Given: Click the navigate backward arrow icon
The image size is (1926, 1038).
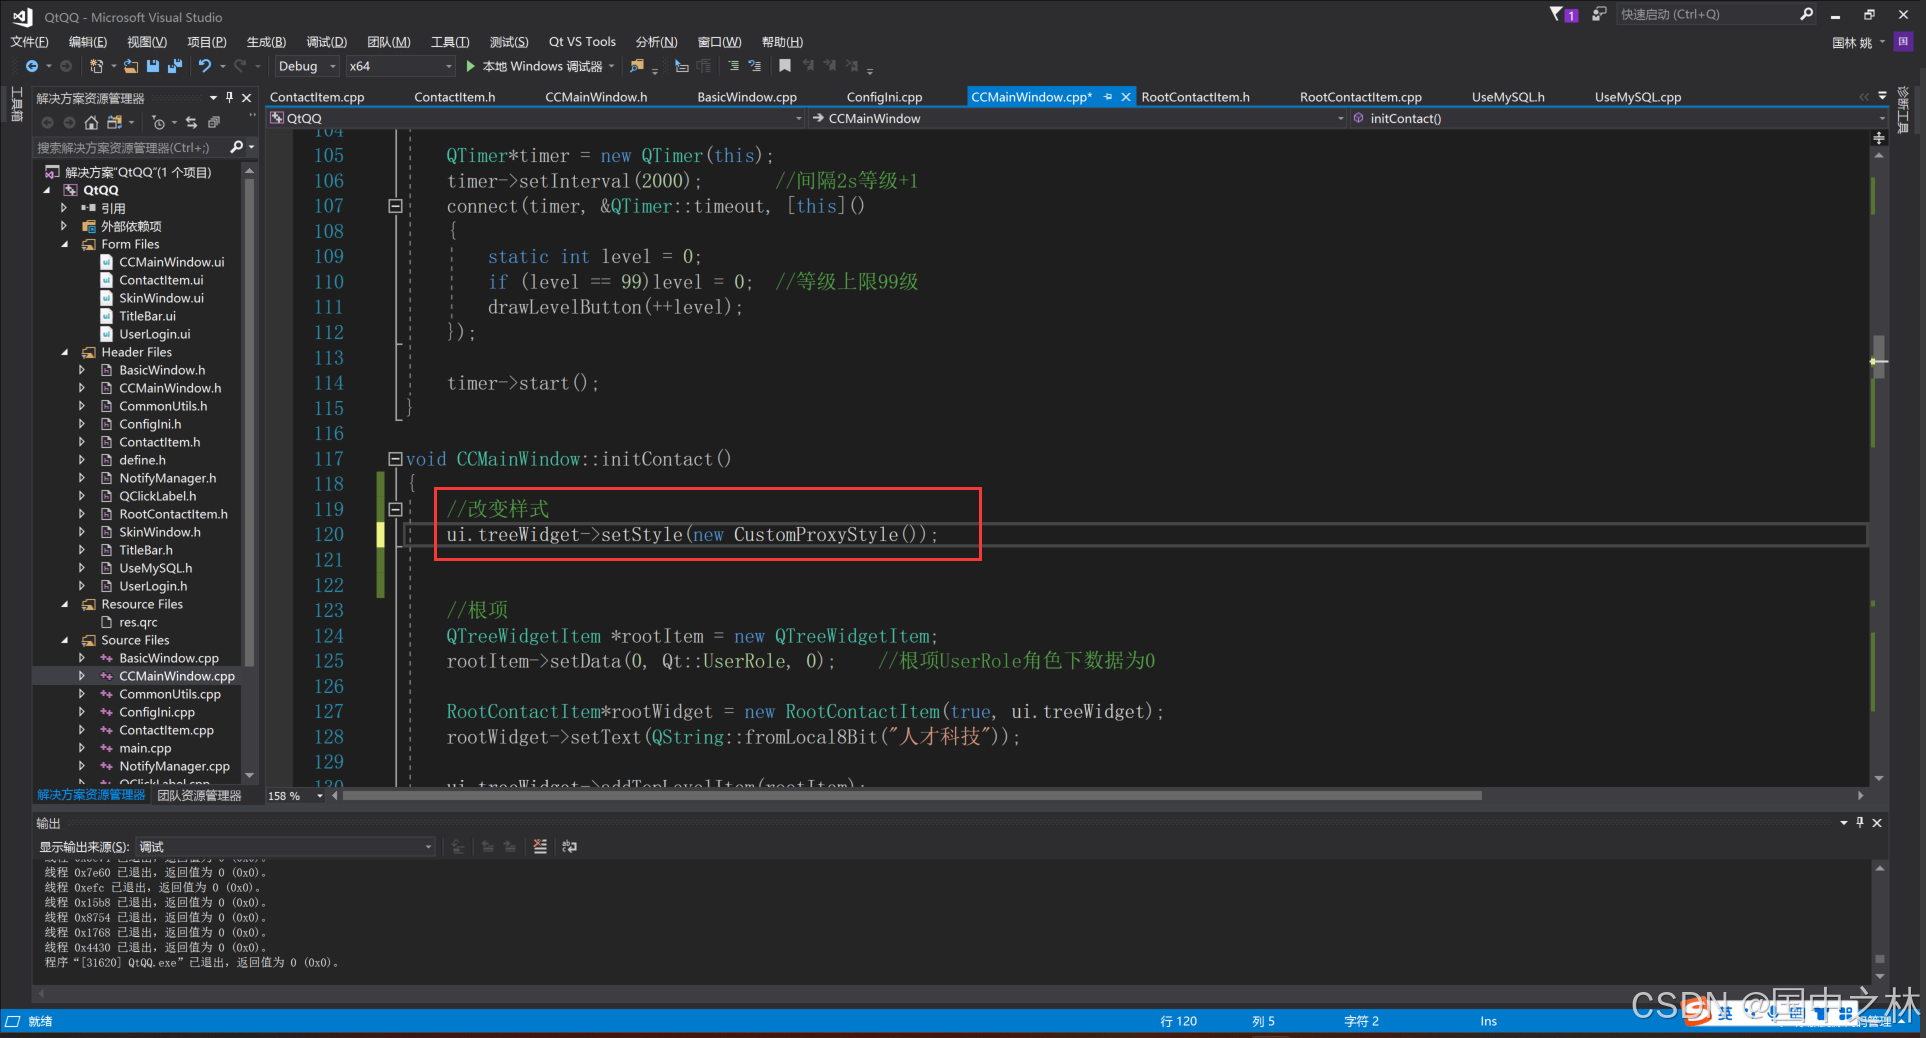Looking at the screenshot, I should pos(32,66).
